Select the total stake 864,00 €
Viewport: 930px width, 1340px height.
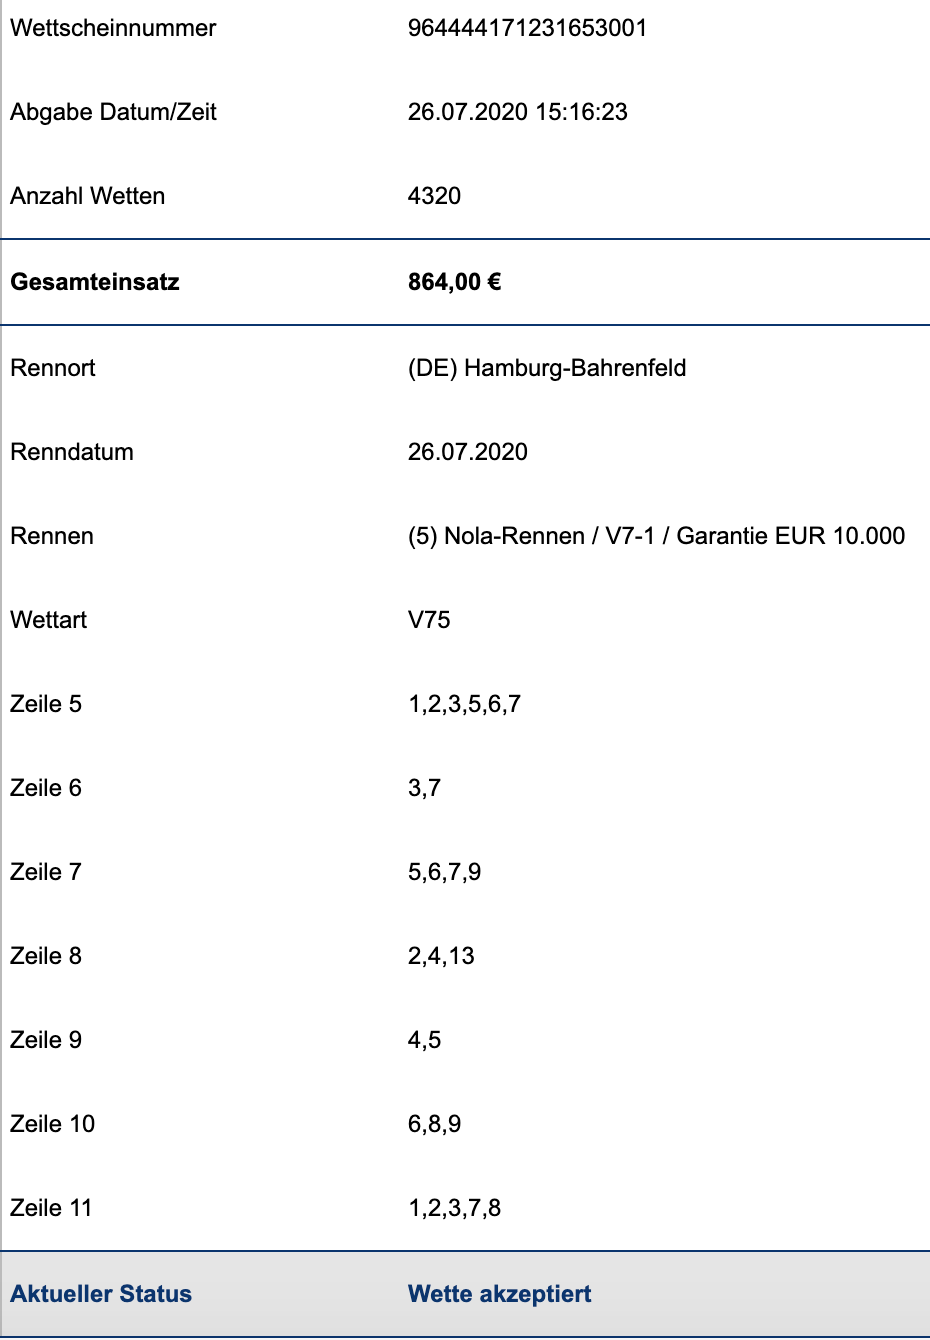click(x=454, y=282)
